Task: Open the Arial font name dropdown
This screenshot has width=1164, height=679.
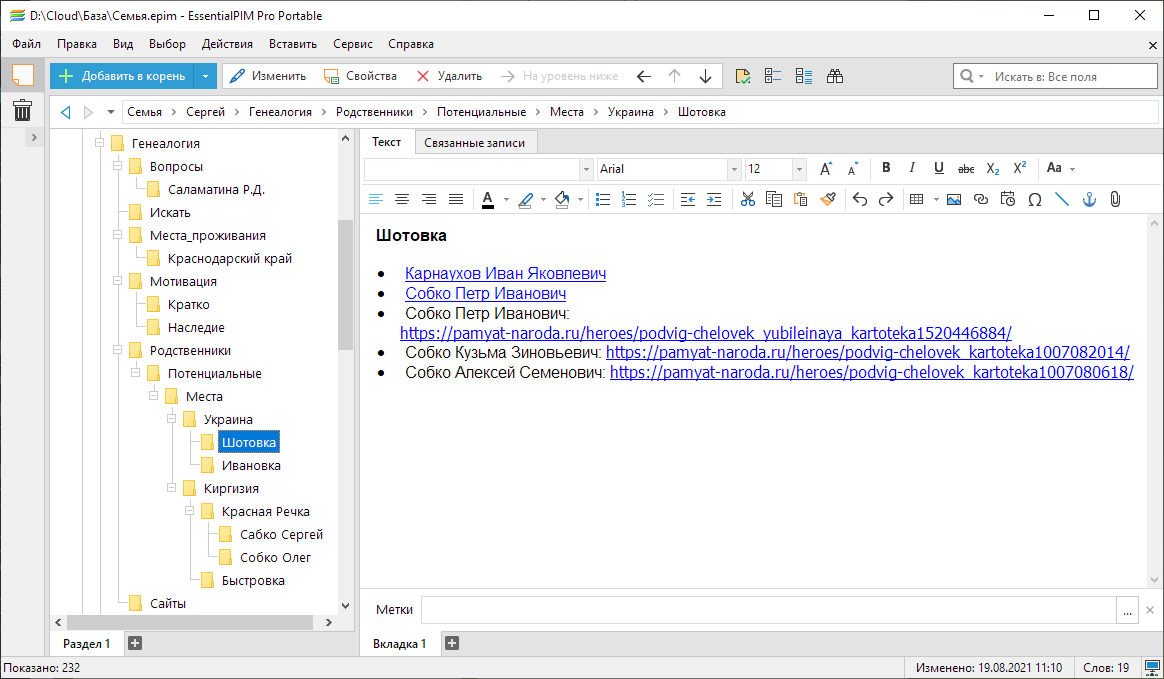Action: tap(734, 169)
